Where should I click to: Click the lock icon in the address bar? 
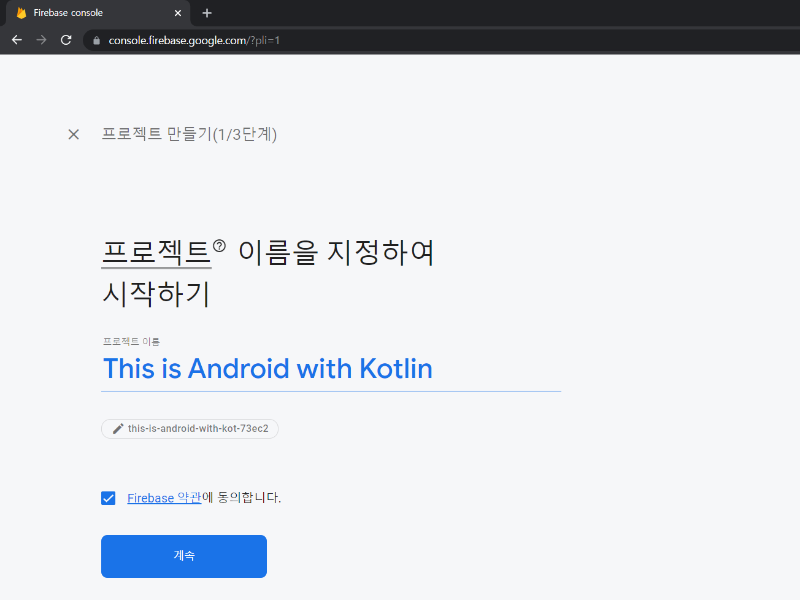pyautogui.click(x=96, y=40)
